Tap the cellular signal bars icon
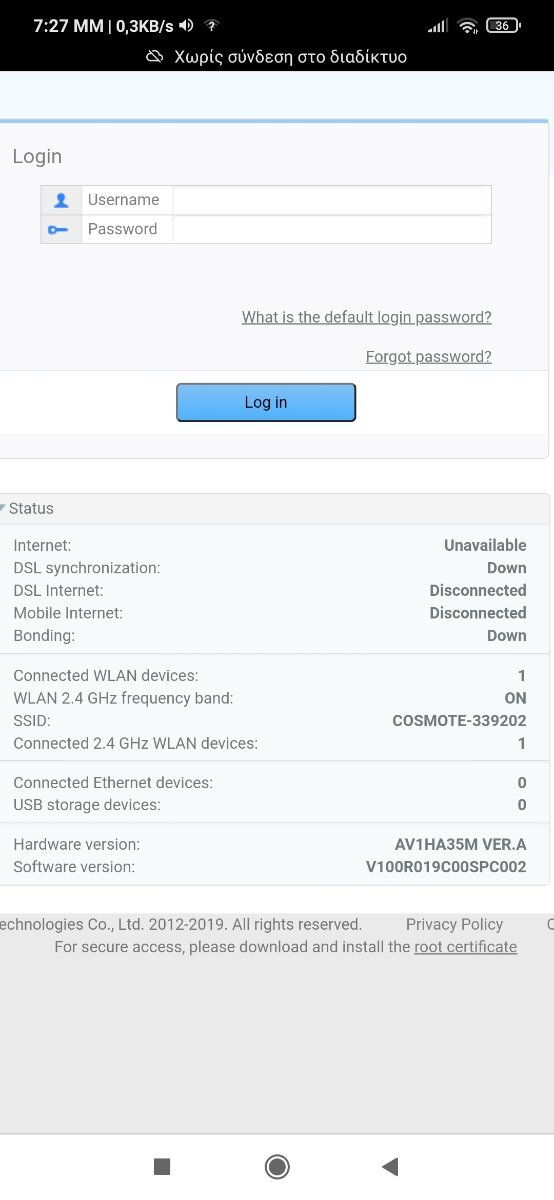 point(438,26)
